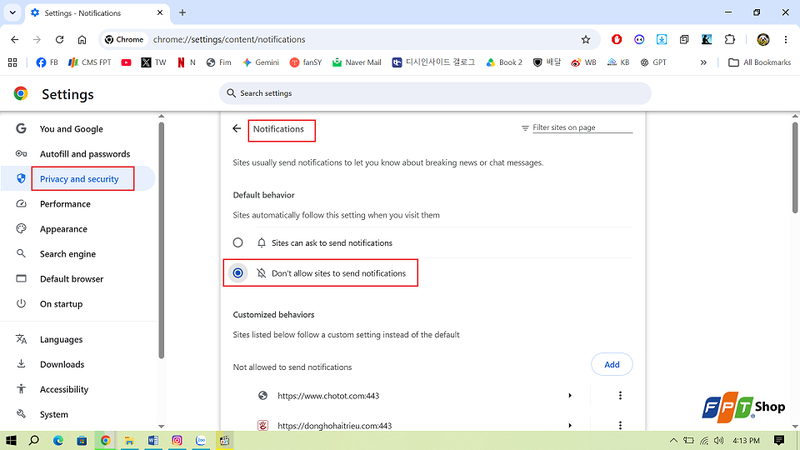
Task: Open the taskbar clock showing 4:13 PM
Action: [746, 440]
